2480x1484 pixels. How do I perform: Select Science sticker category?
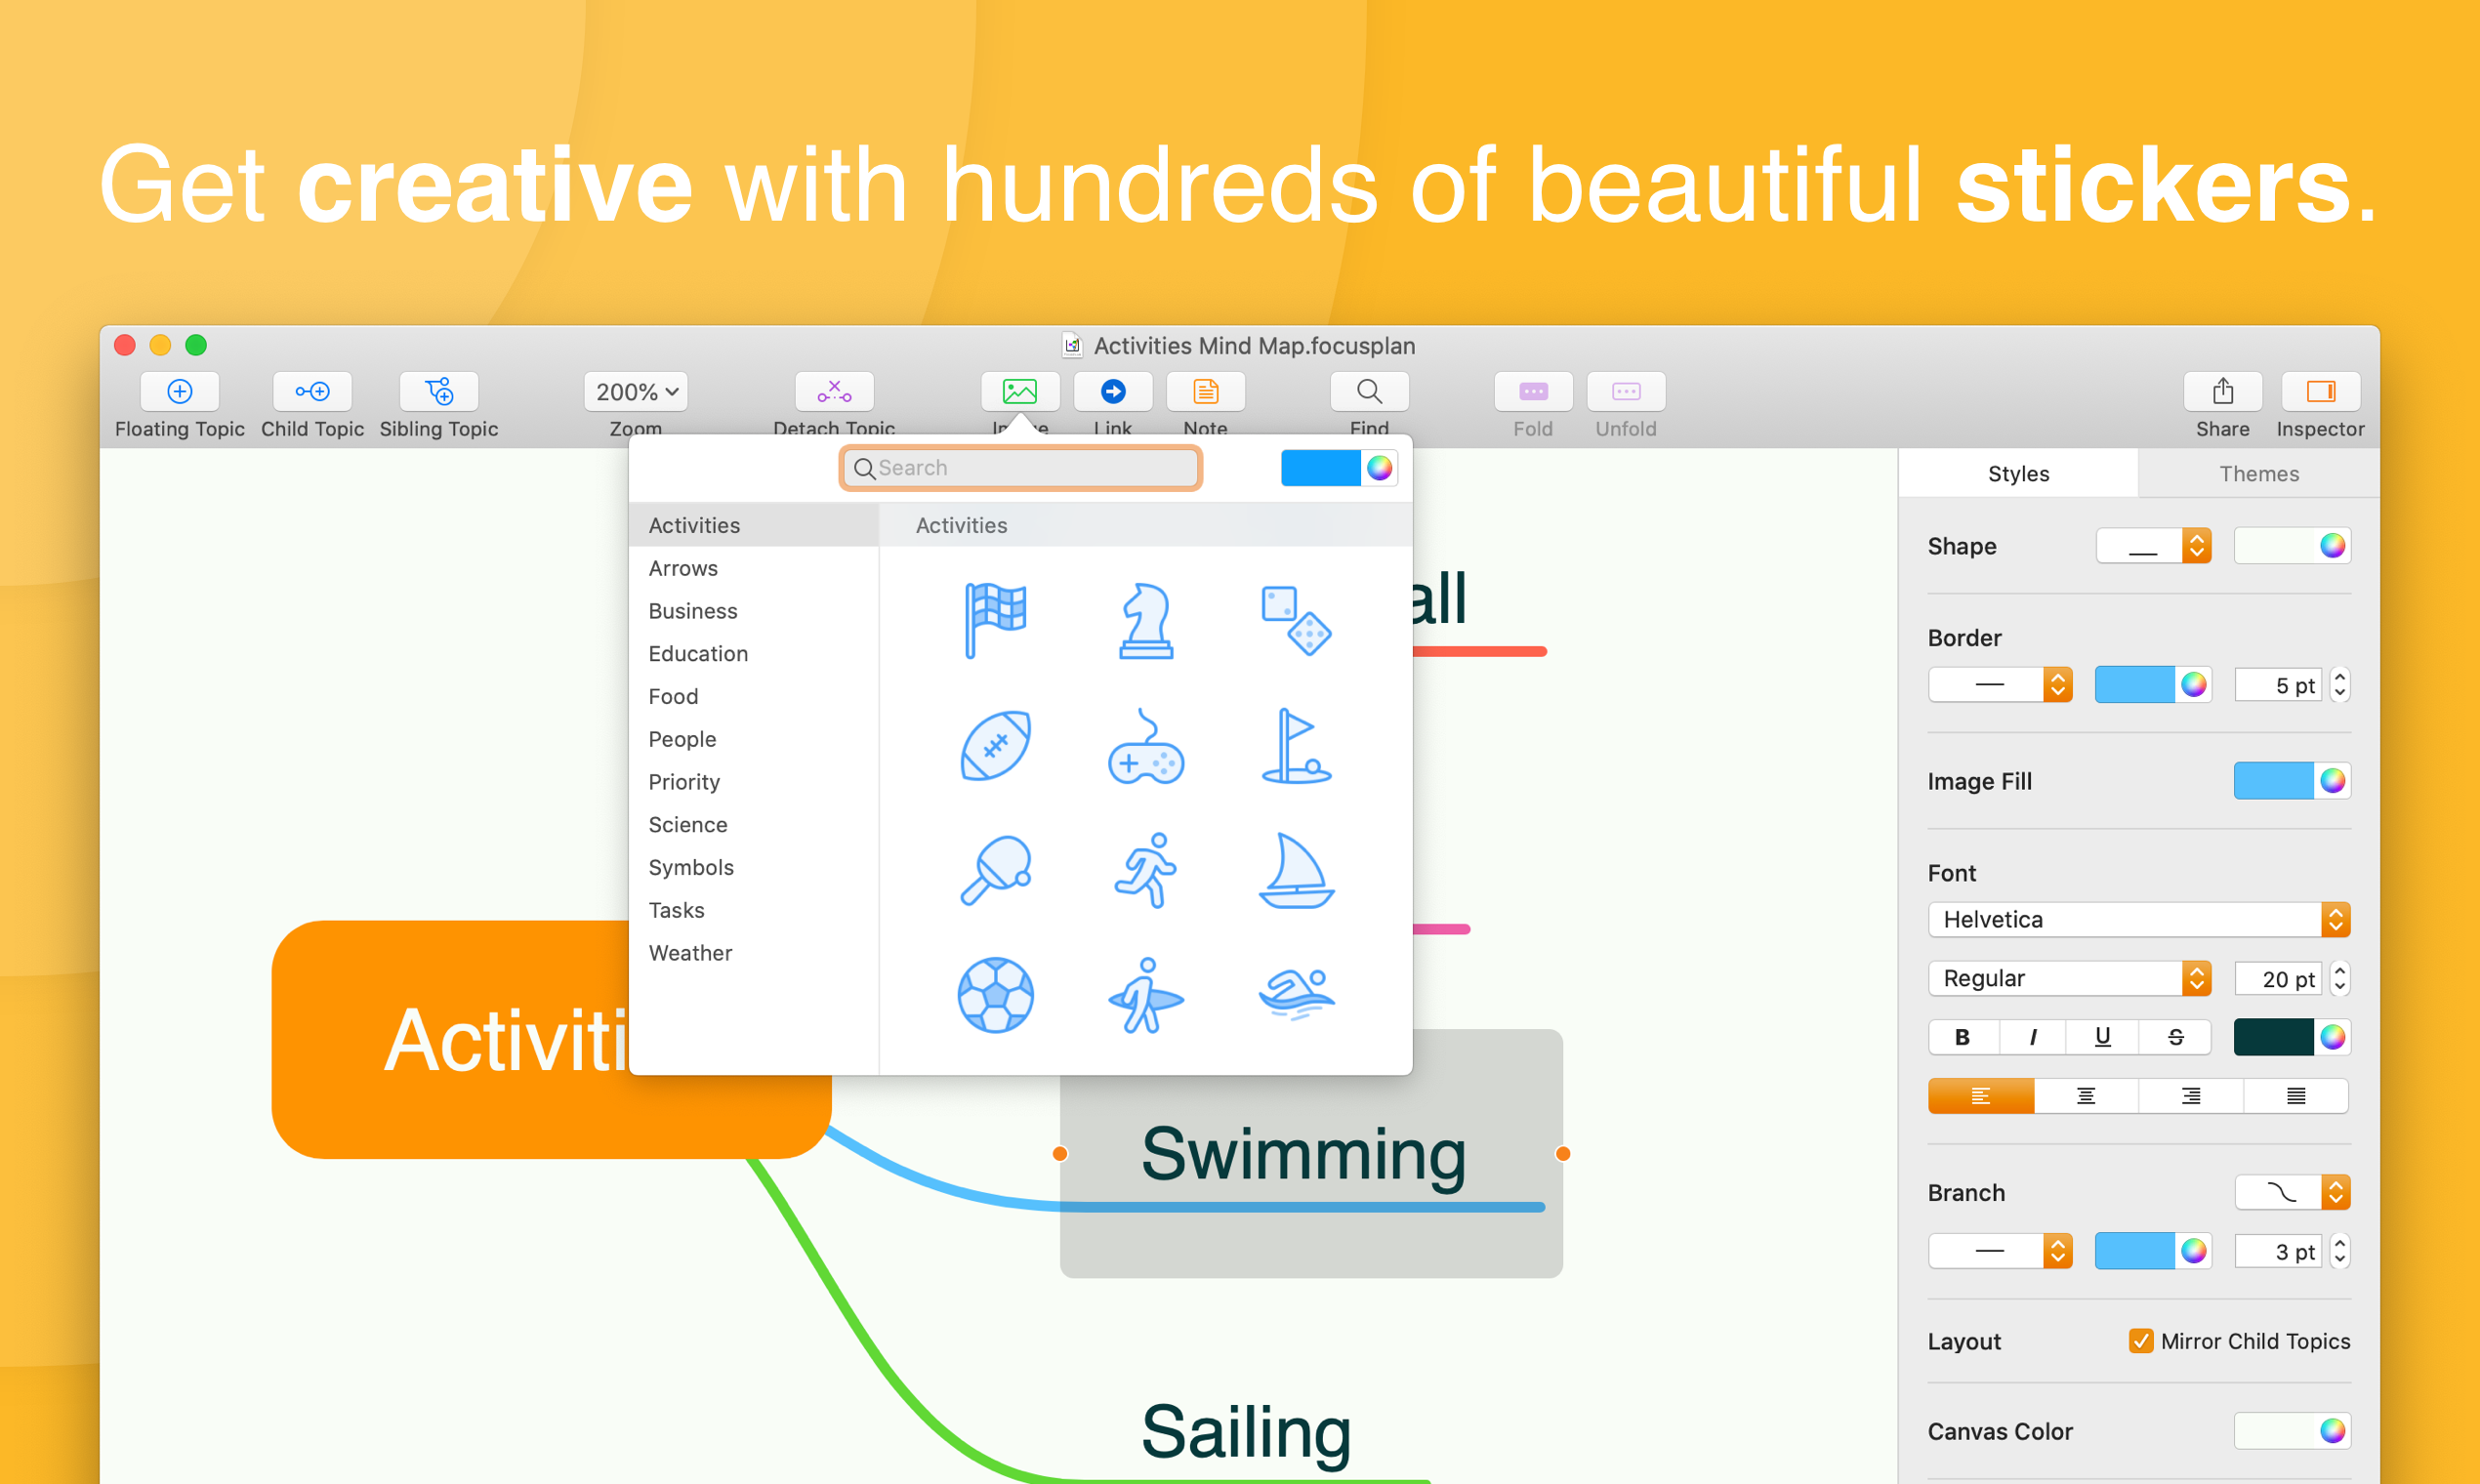pyautogui.click(x=754, y=825)
